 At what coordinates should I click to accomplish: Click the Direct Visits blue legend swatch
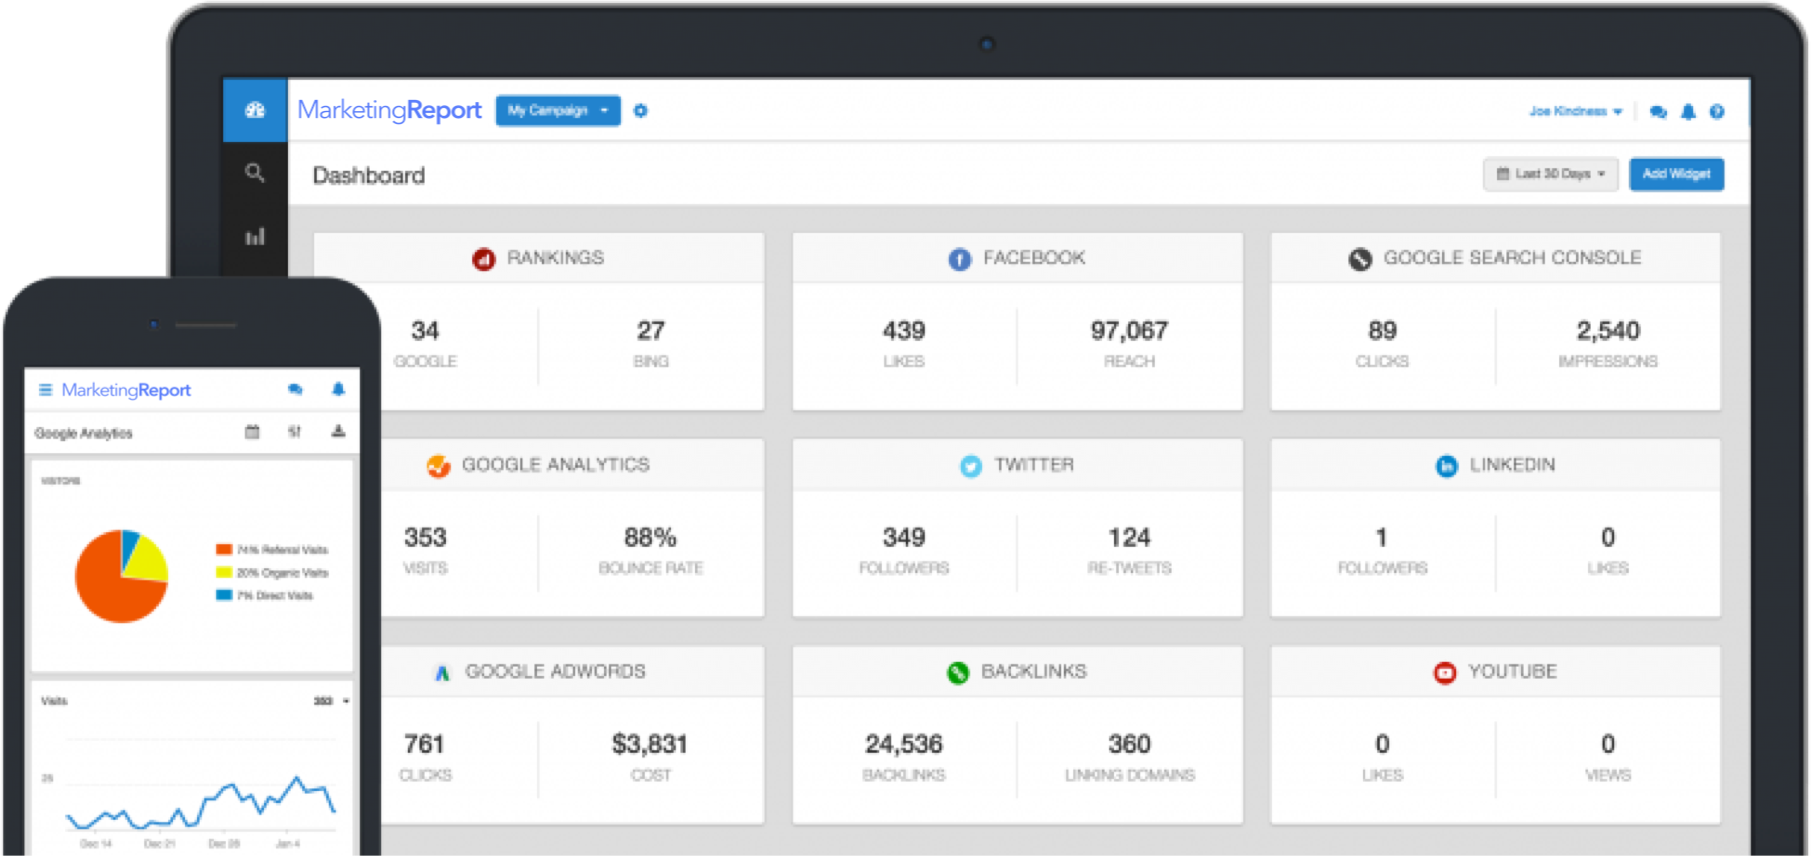[x=224, y=596]
